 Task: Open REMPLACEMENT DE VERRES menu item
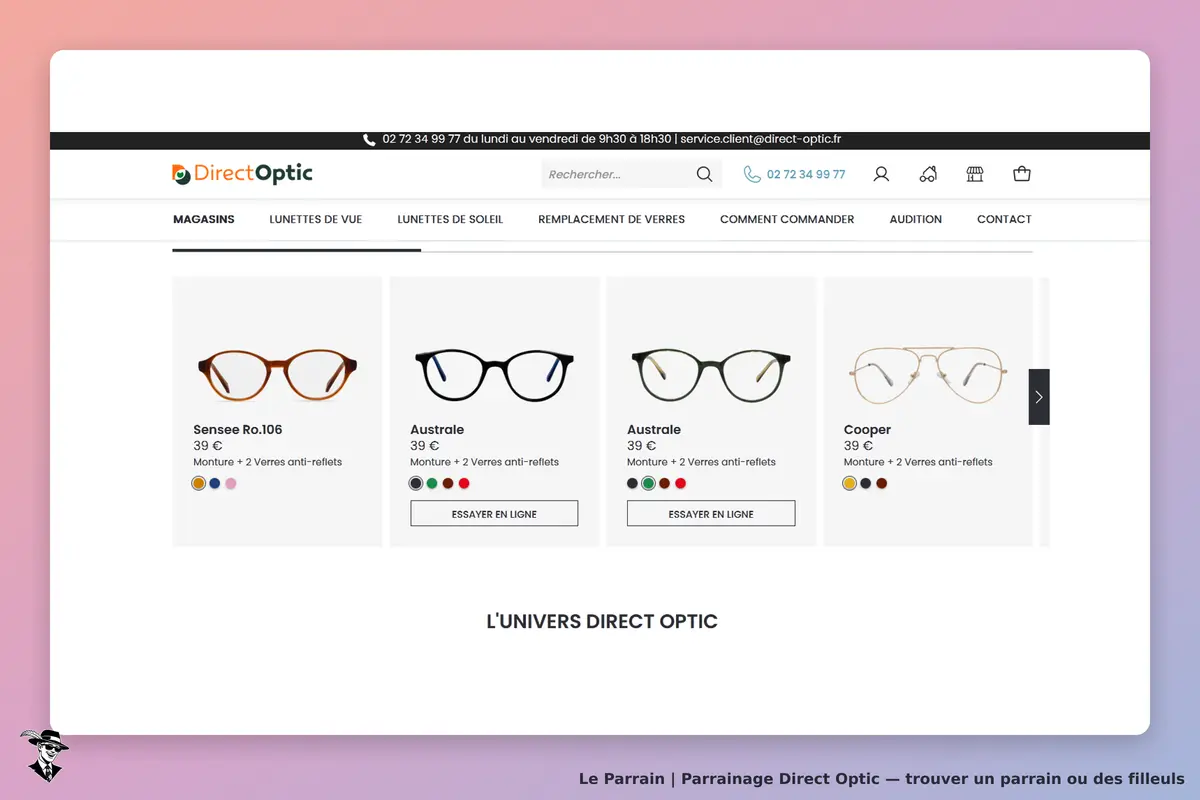pyautogui.click(x=611, y=219)
